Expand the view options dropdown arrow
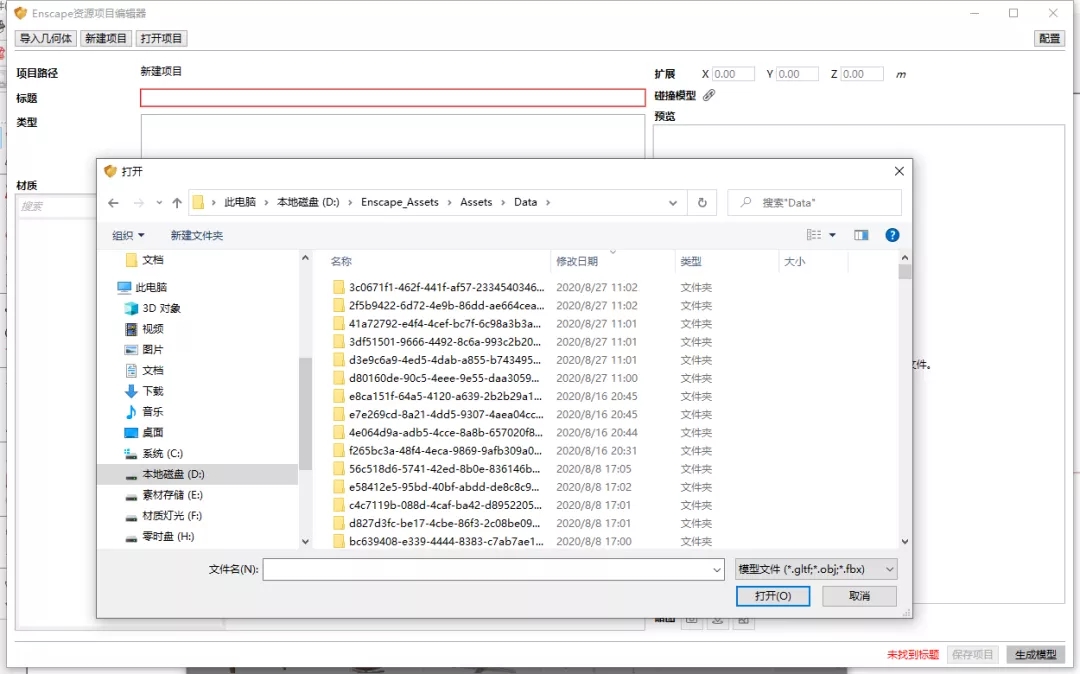Viewport: 1080px width, 674px height. click(x=832, y=235)
